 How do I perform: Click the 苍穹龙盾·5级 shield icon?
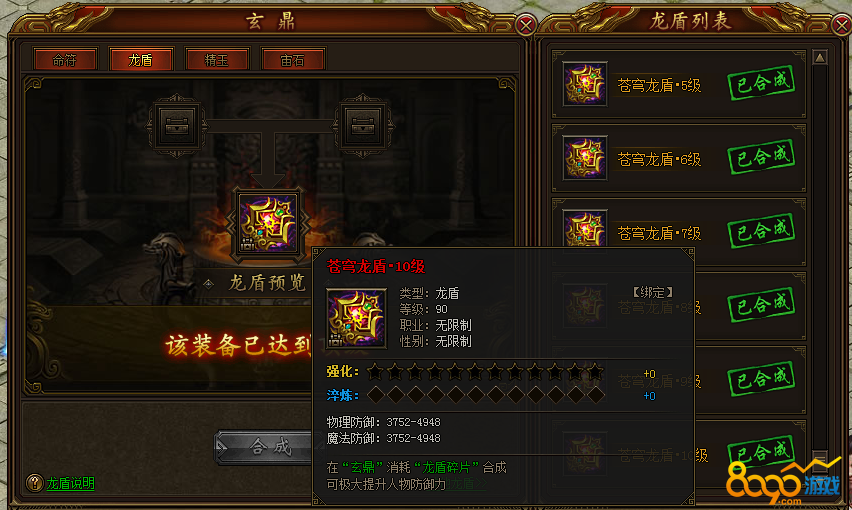585,84
